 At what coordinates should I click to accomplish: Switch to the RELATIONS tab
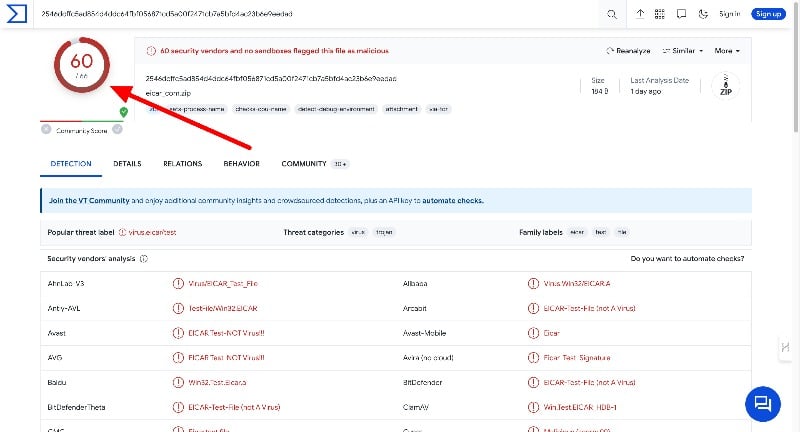[x=183, y=164]
